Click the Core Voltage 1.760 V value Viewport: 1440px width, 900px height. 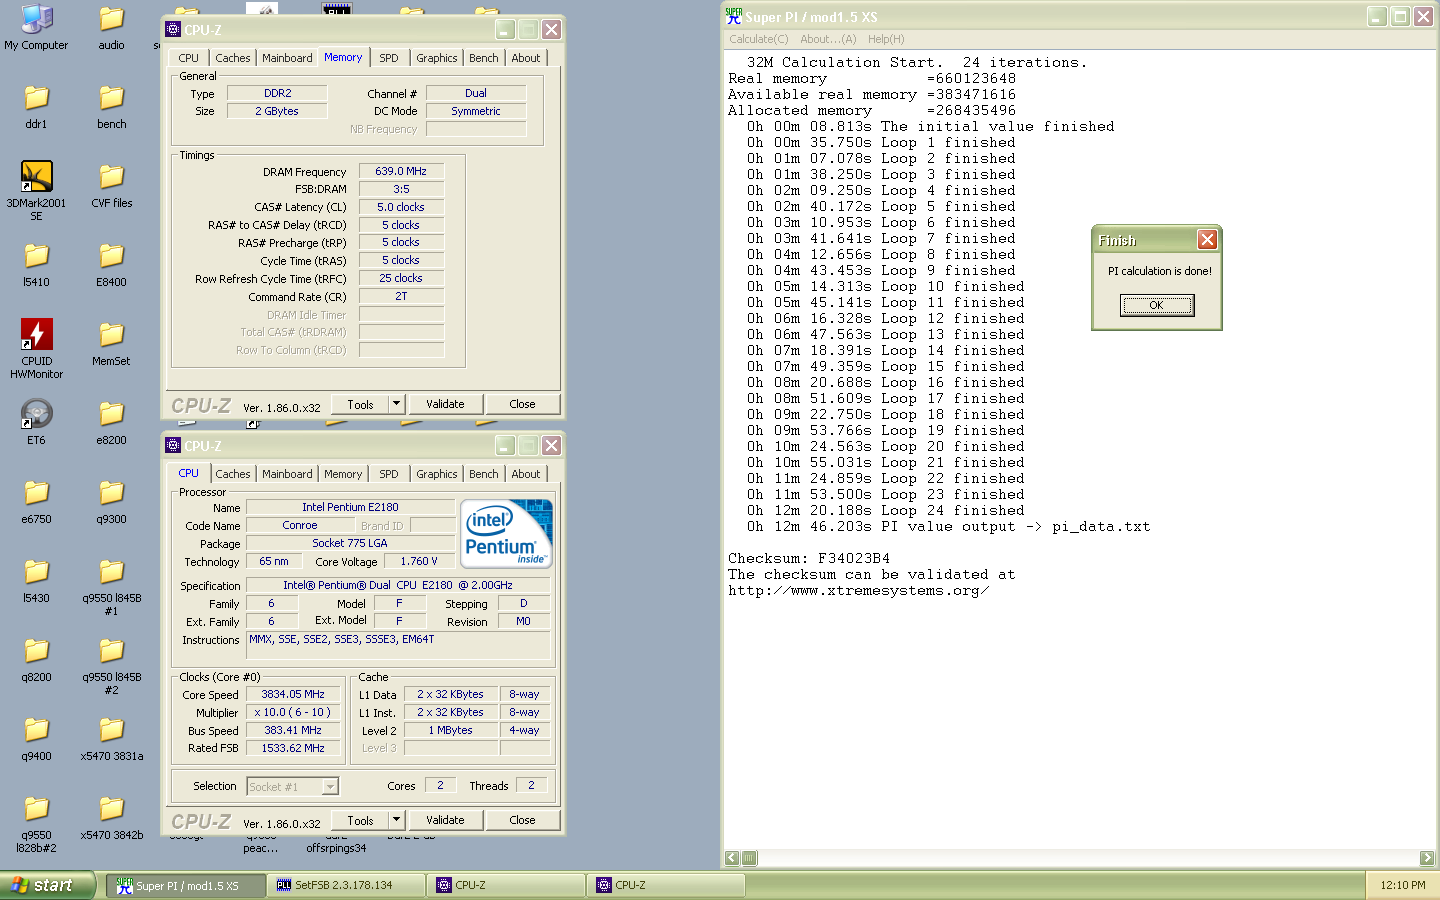tap(419, 561)
